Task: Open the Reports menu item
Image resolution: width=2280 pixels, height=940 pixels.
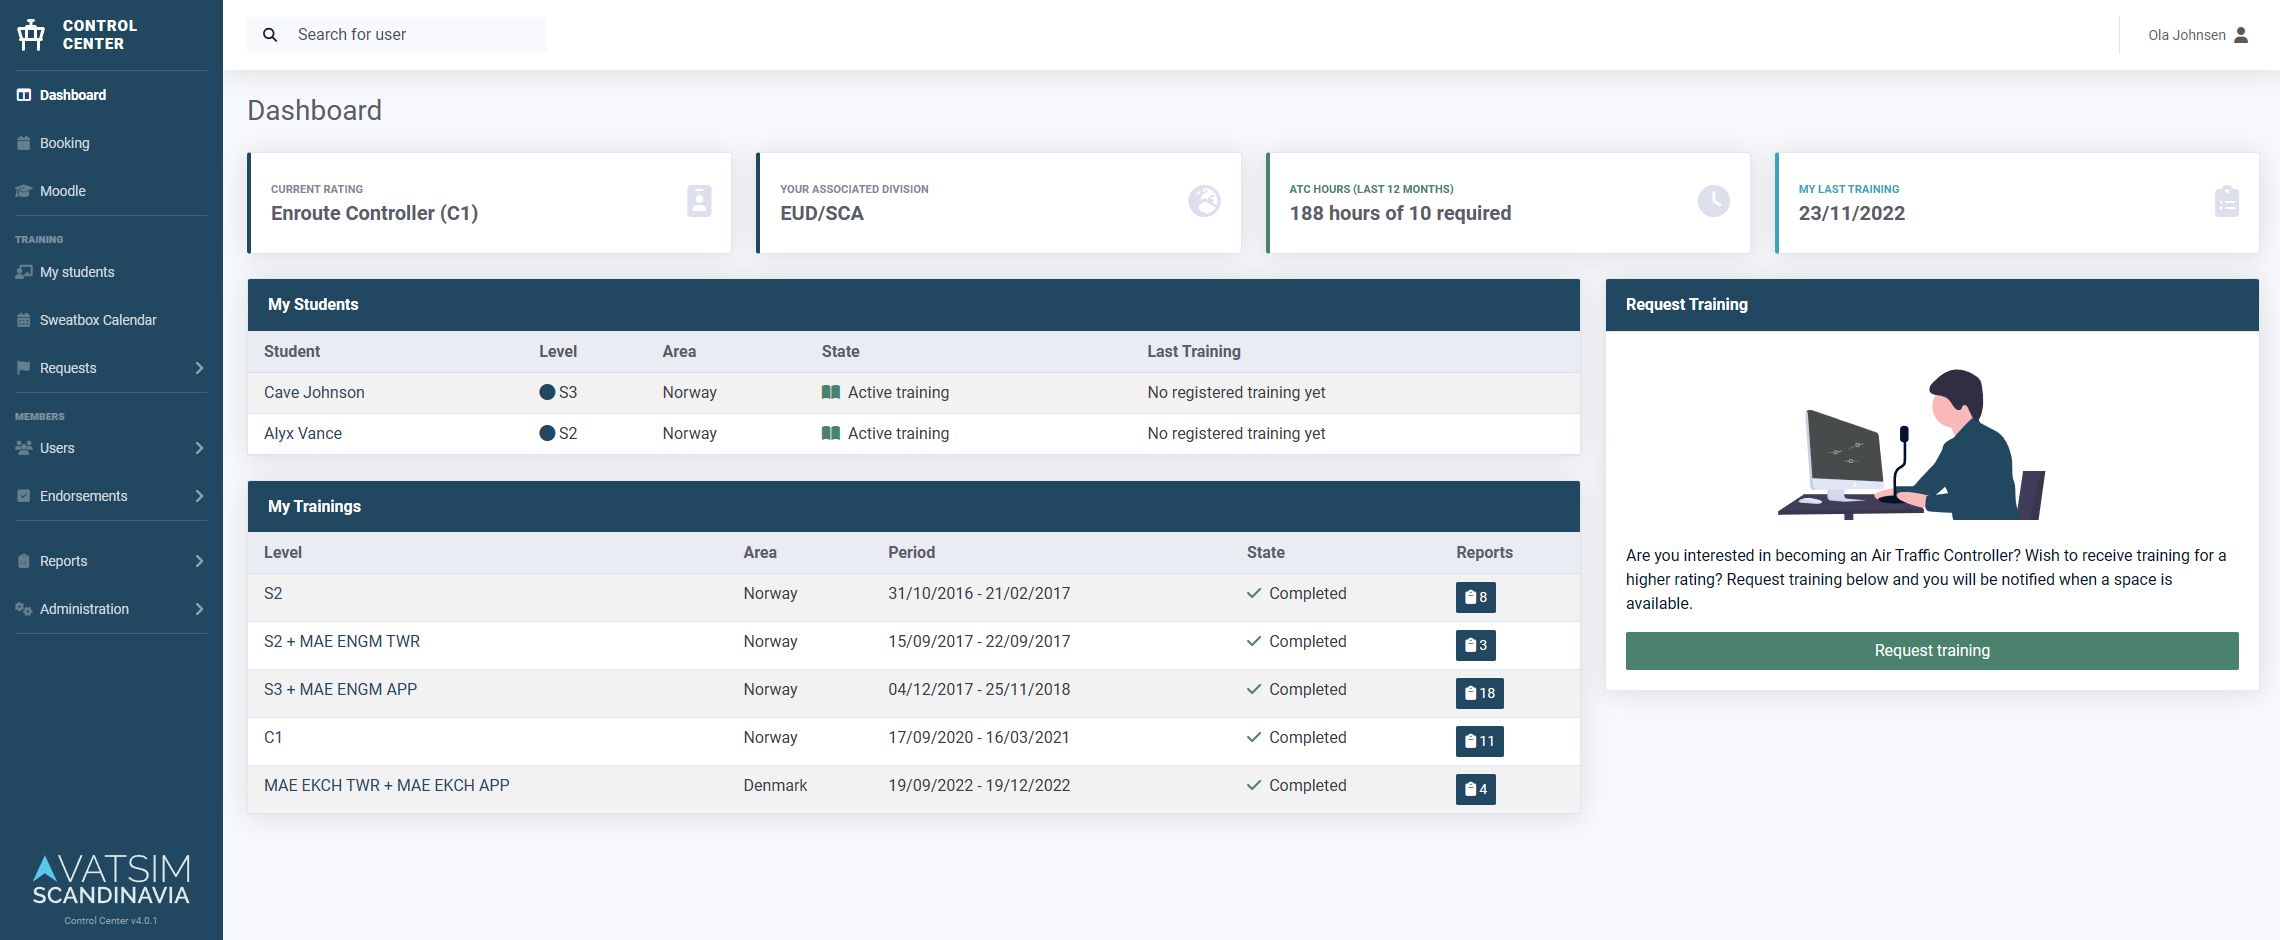Action: coord(62,560)
